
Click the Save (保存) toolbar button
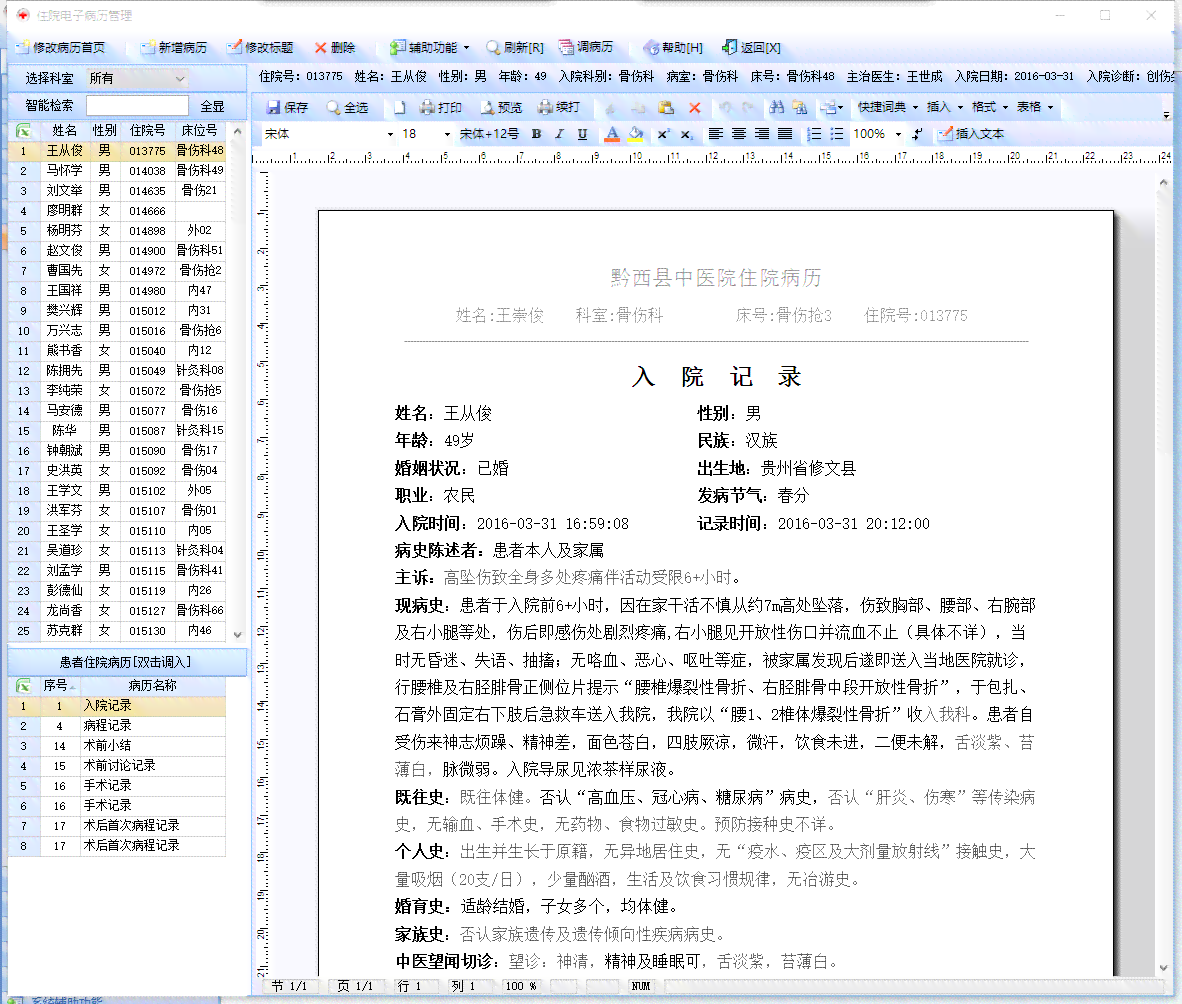coord(287,108)
